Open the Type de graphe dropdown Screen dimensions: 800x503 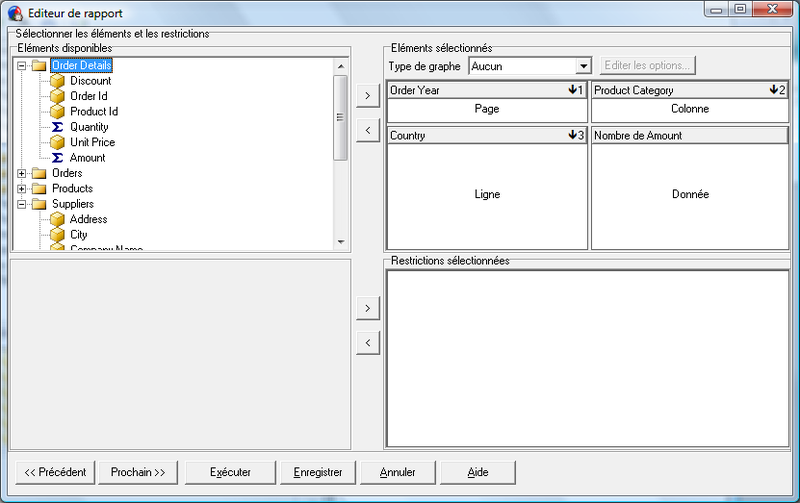tap(583, 66)
